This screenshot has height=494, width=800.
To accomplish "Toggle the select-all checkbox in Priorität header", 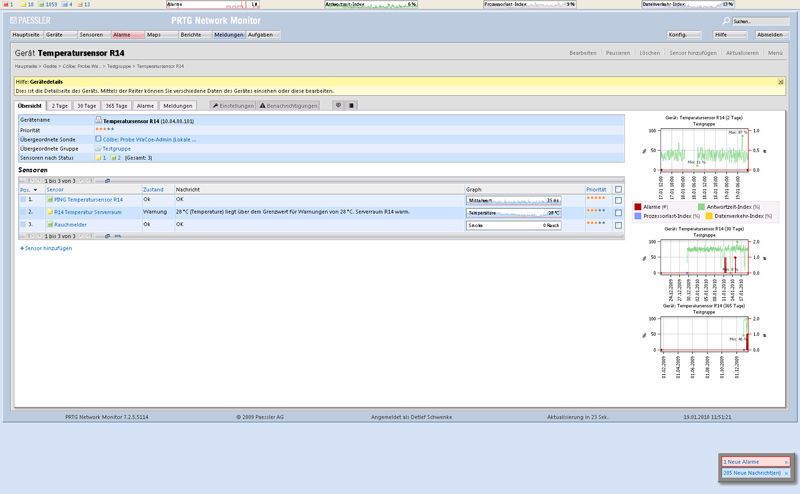I will [619, 188].
